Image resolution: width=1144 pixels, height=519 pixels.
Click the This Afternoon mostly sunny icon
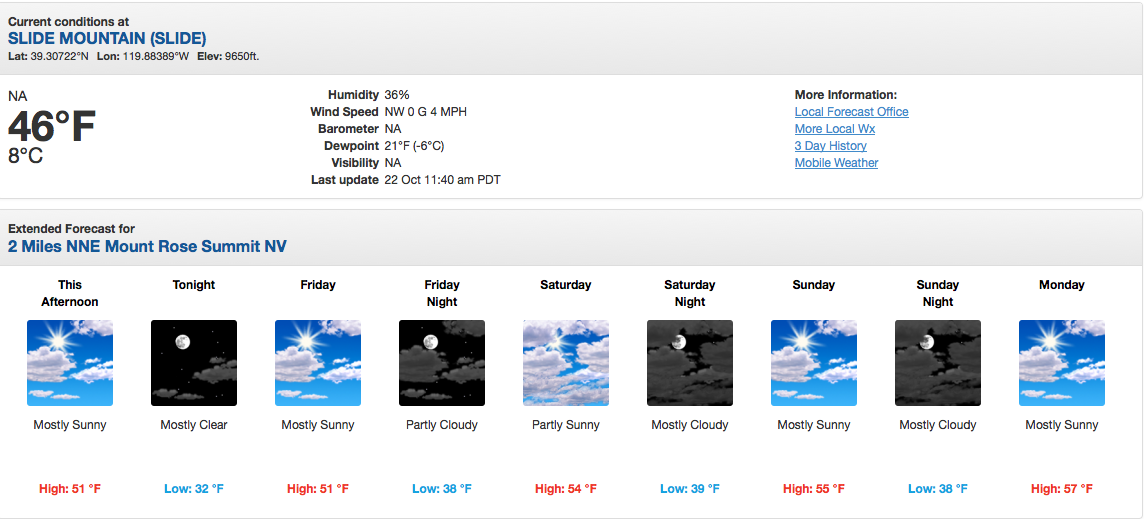(x=70, y=363)
